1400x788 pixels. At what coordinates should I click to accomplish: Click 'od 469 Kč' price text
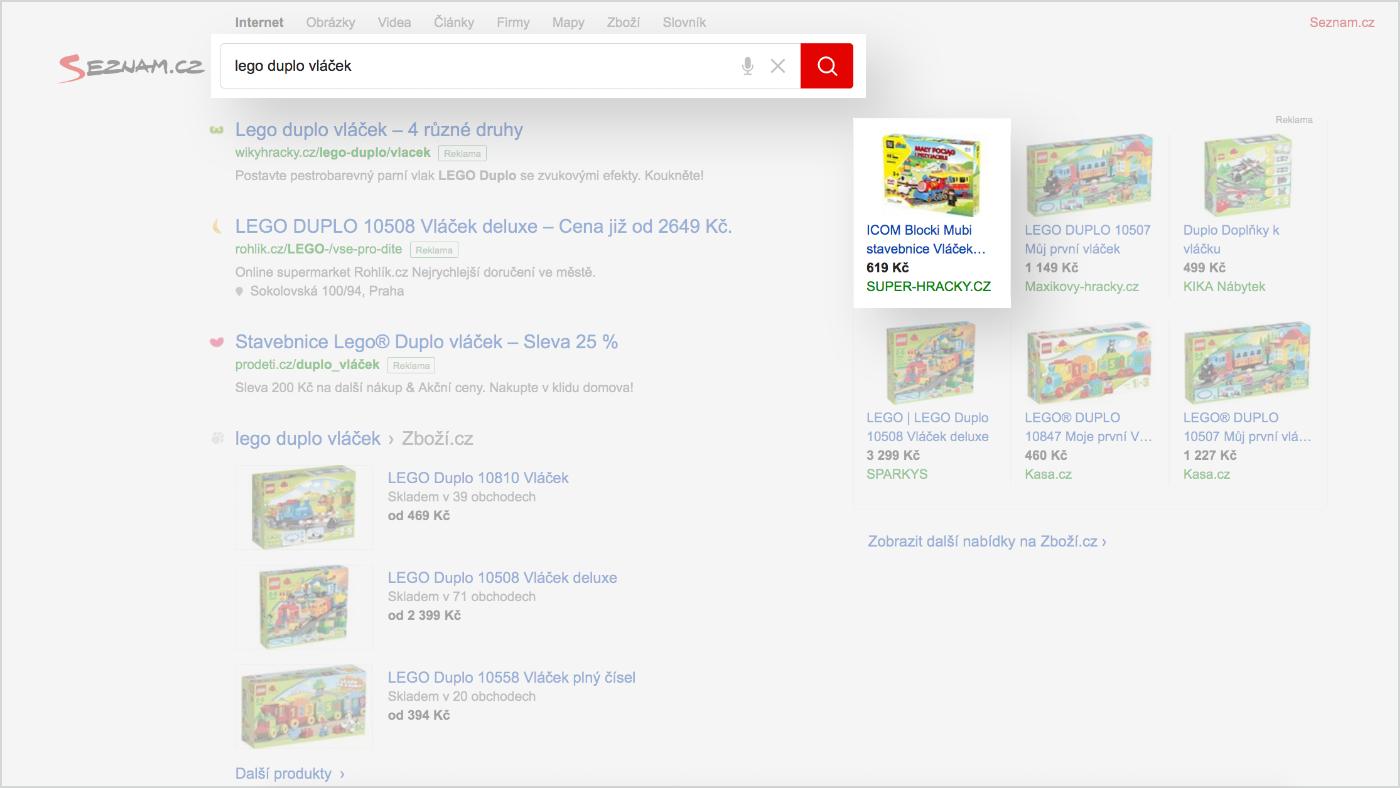click(419, 516)
